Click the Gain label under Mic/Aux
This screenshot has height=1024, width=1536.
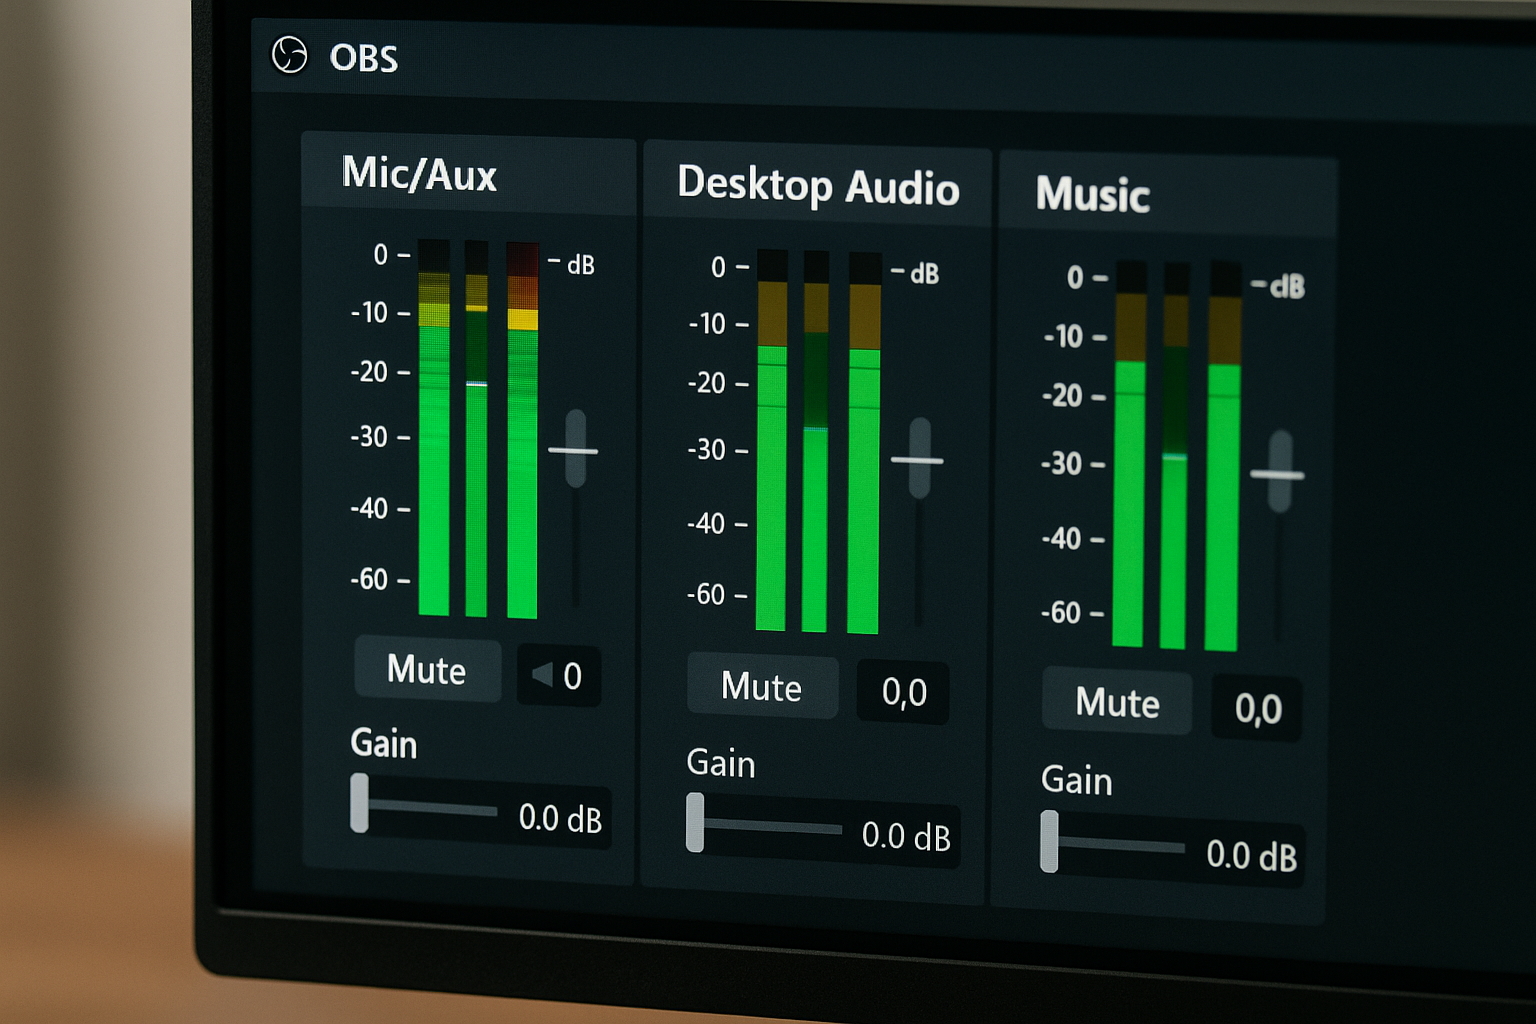click(384, 743)
